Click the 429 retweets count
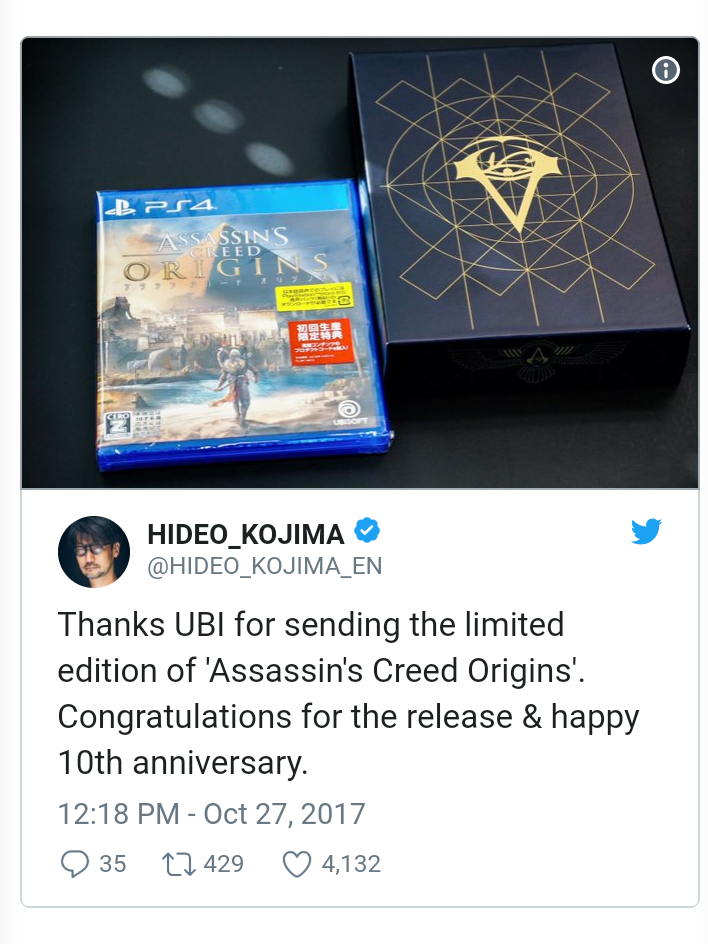The image size is (708, 944). tap(223, 864)
